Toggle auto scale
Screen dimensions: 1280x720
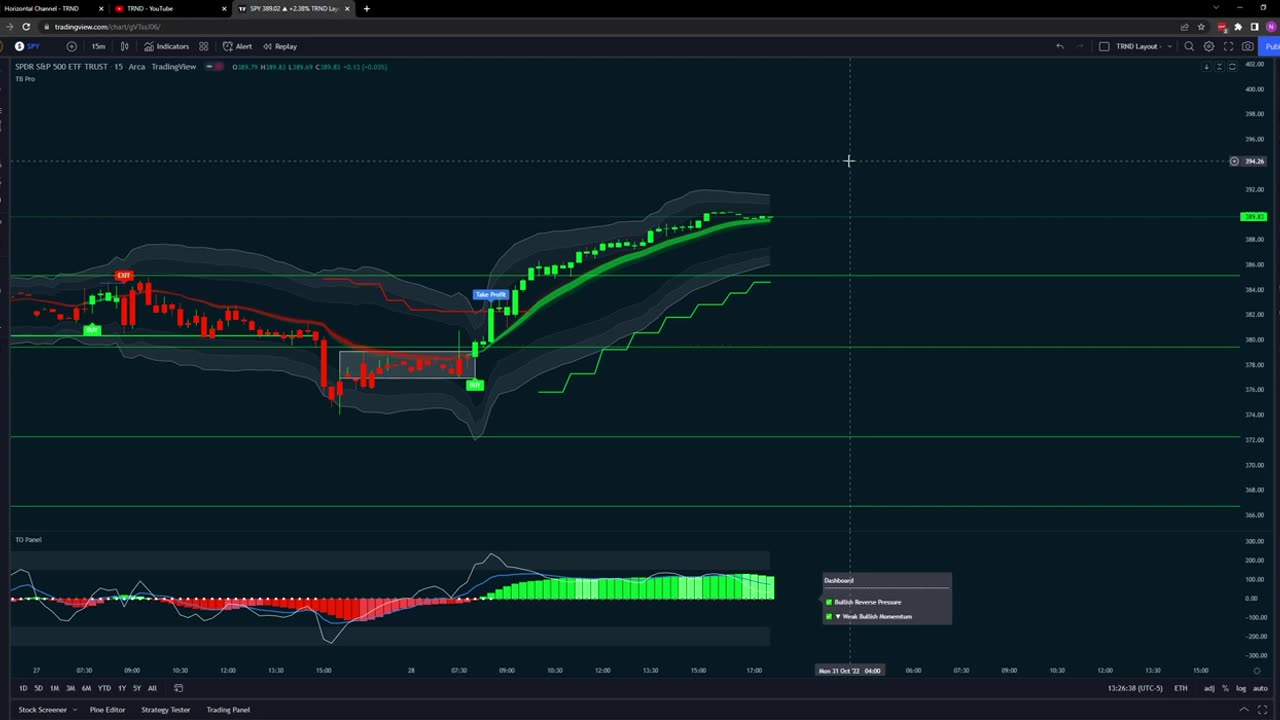1258,688
